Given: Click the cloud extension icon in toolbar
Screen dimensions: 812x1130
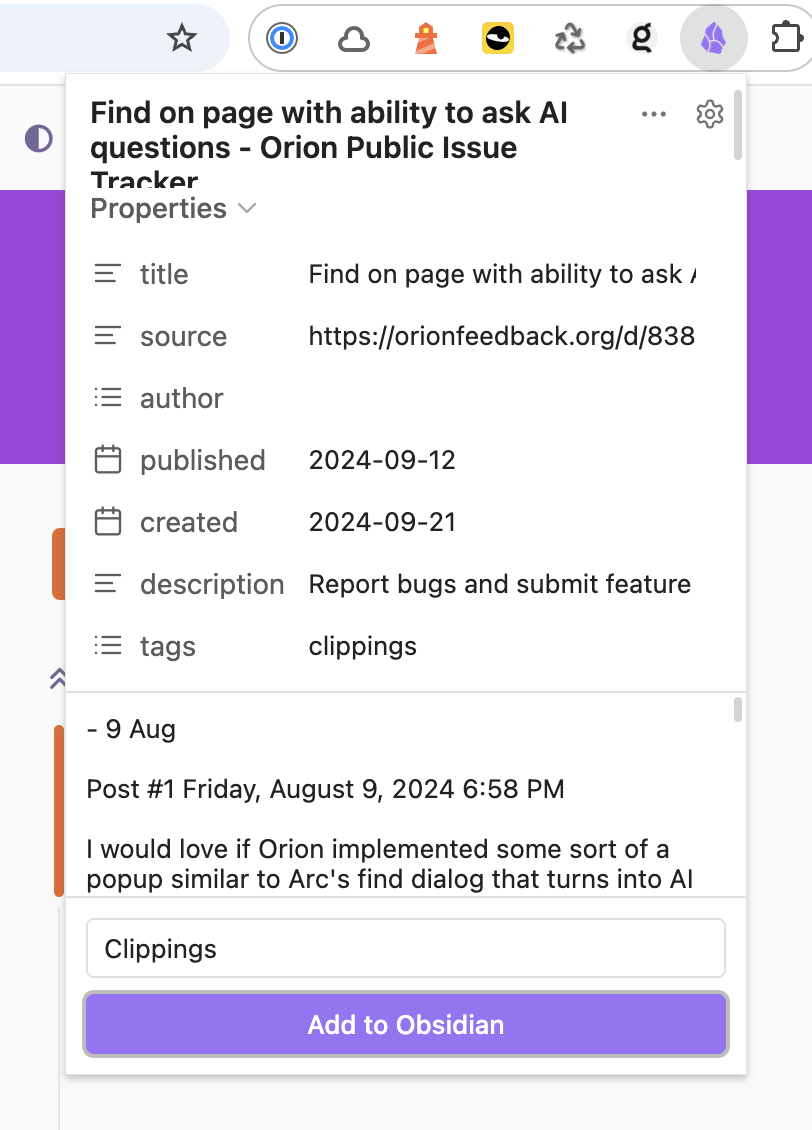Looking at the screenshot, I should point(354,39).
